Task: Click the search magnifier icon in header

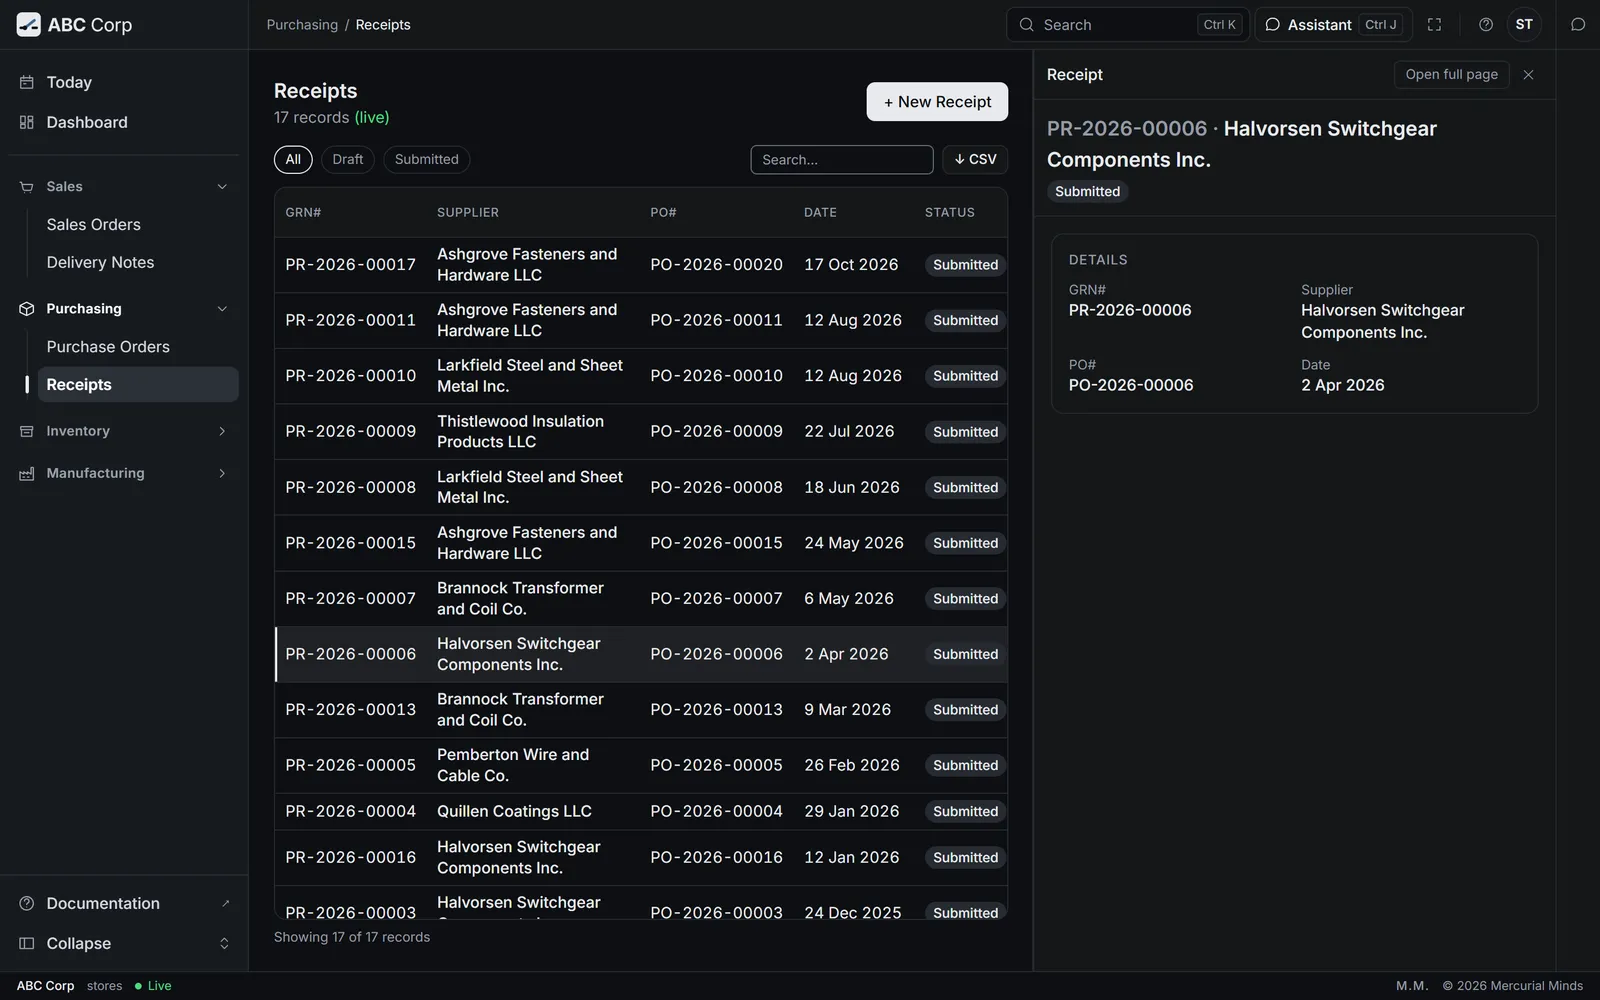Action: 1027,25
